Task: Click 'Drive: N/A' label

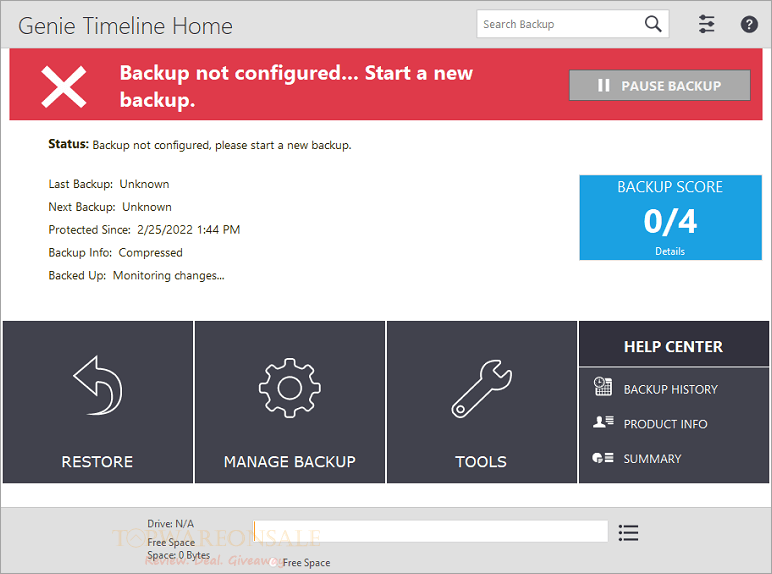Action: [170, 523]
